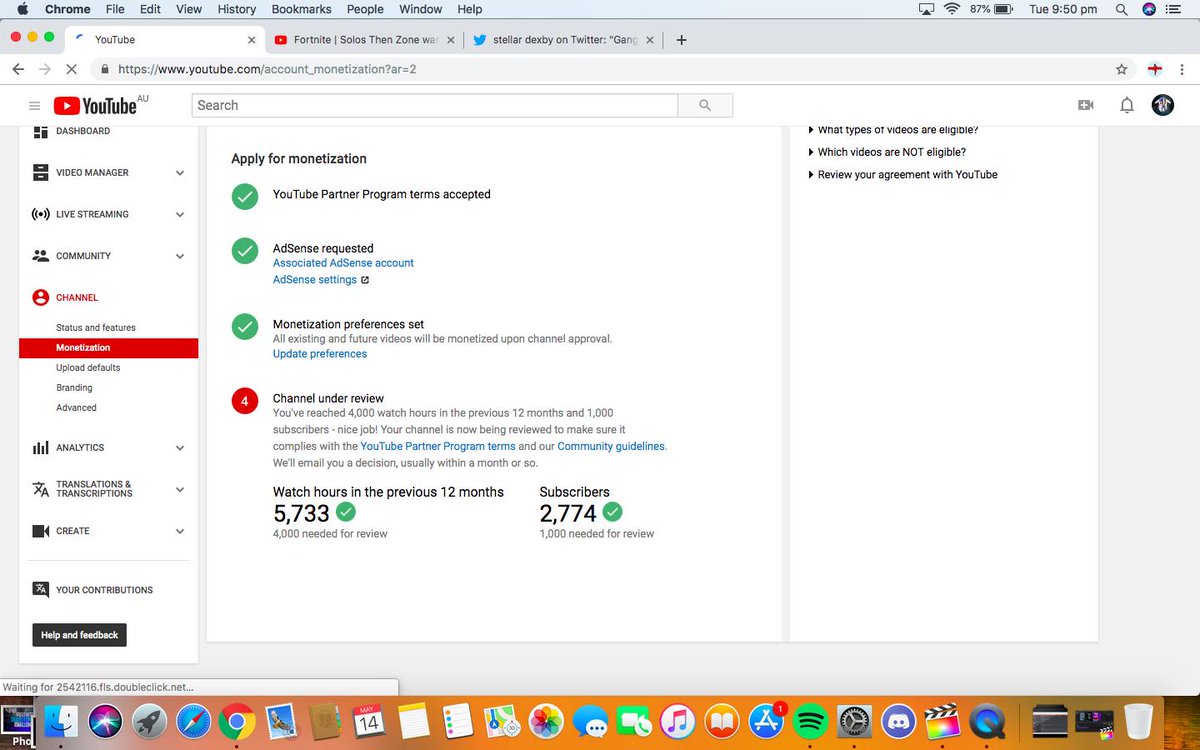Expand 'Review your agreement with YouTube'
This screenshot has width=1200, height=750.
tap(902, 174)
